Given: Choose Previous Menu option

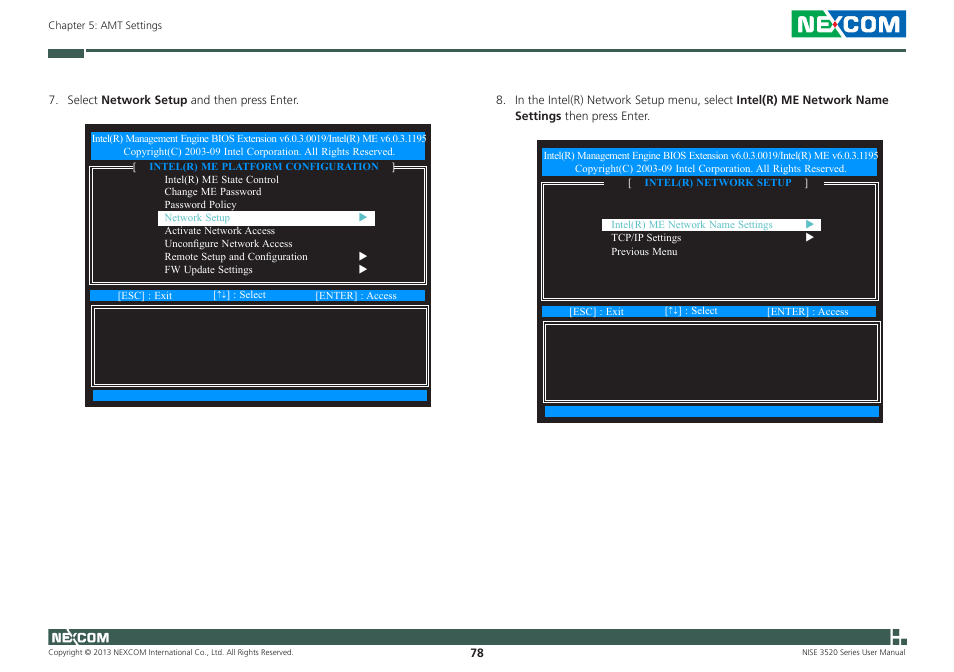Looking at the screenshot, I should coord(644,252).
